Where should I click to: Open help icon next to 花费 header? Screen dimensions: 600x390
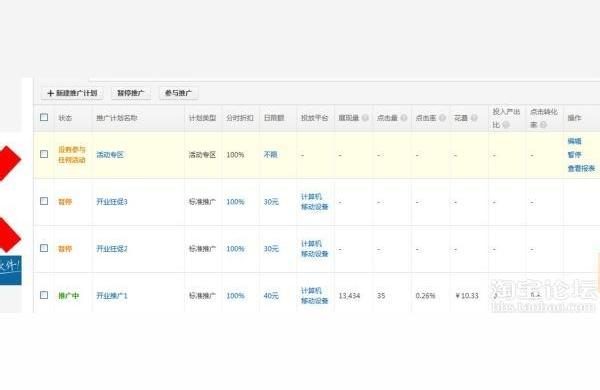tap(474, 118)
